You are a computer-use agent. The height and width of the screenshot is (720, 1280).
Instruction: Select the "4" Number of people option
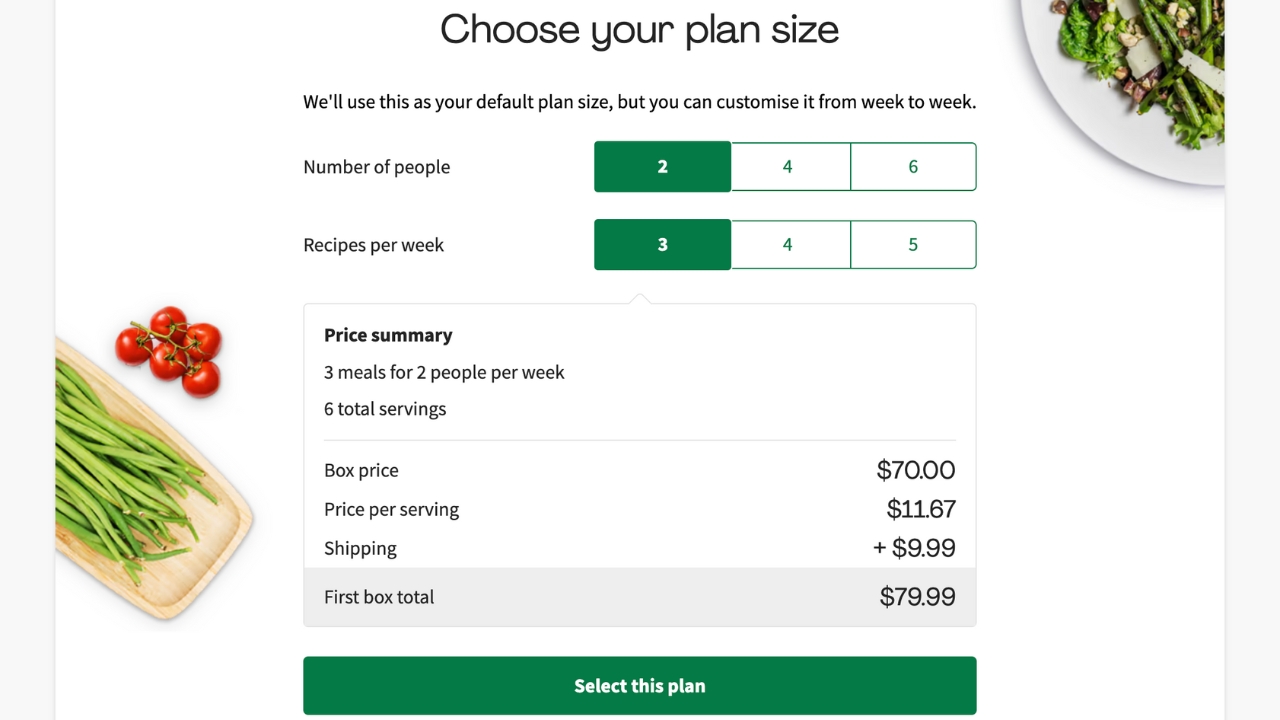tap(789, 166)
